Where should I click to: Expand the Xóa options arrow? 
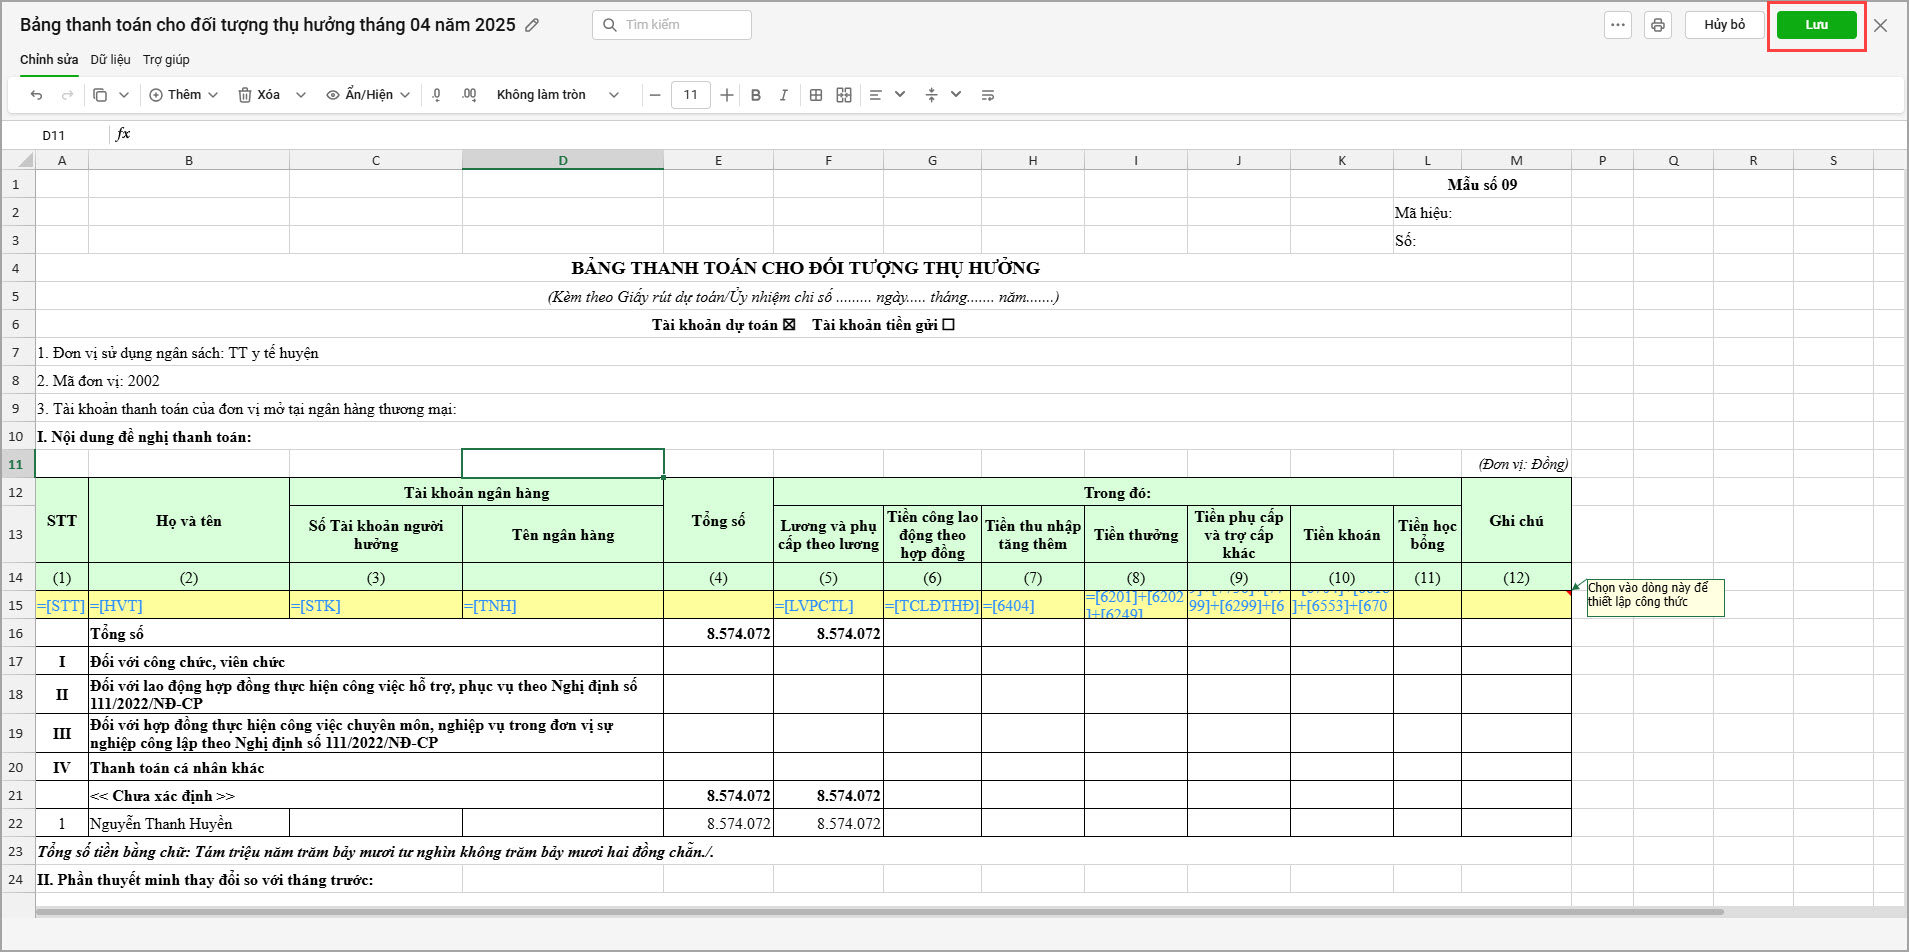click(301, 95)
